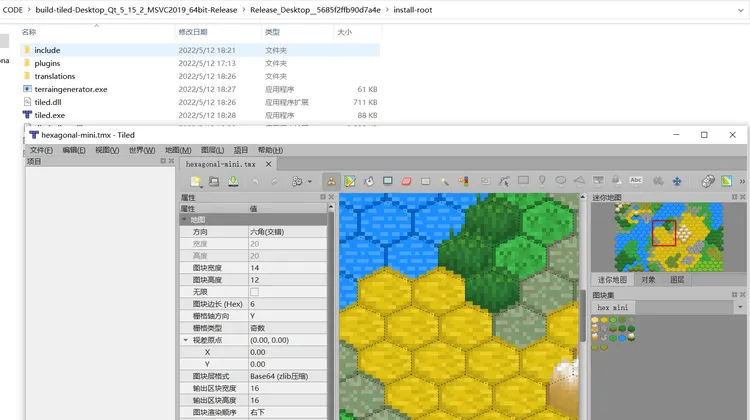Select terraingenerator.exe in Explorer file list

click(x=71, y=89)
